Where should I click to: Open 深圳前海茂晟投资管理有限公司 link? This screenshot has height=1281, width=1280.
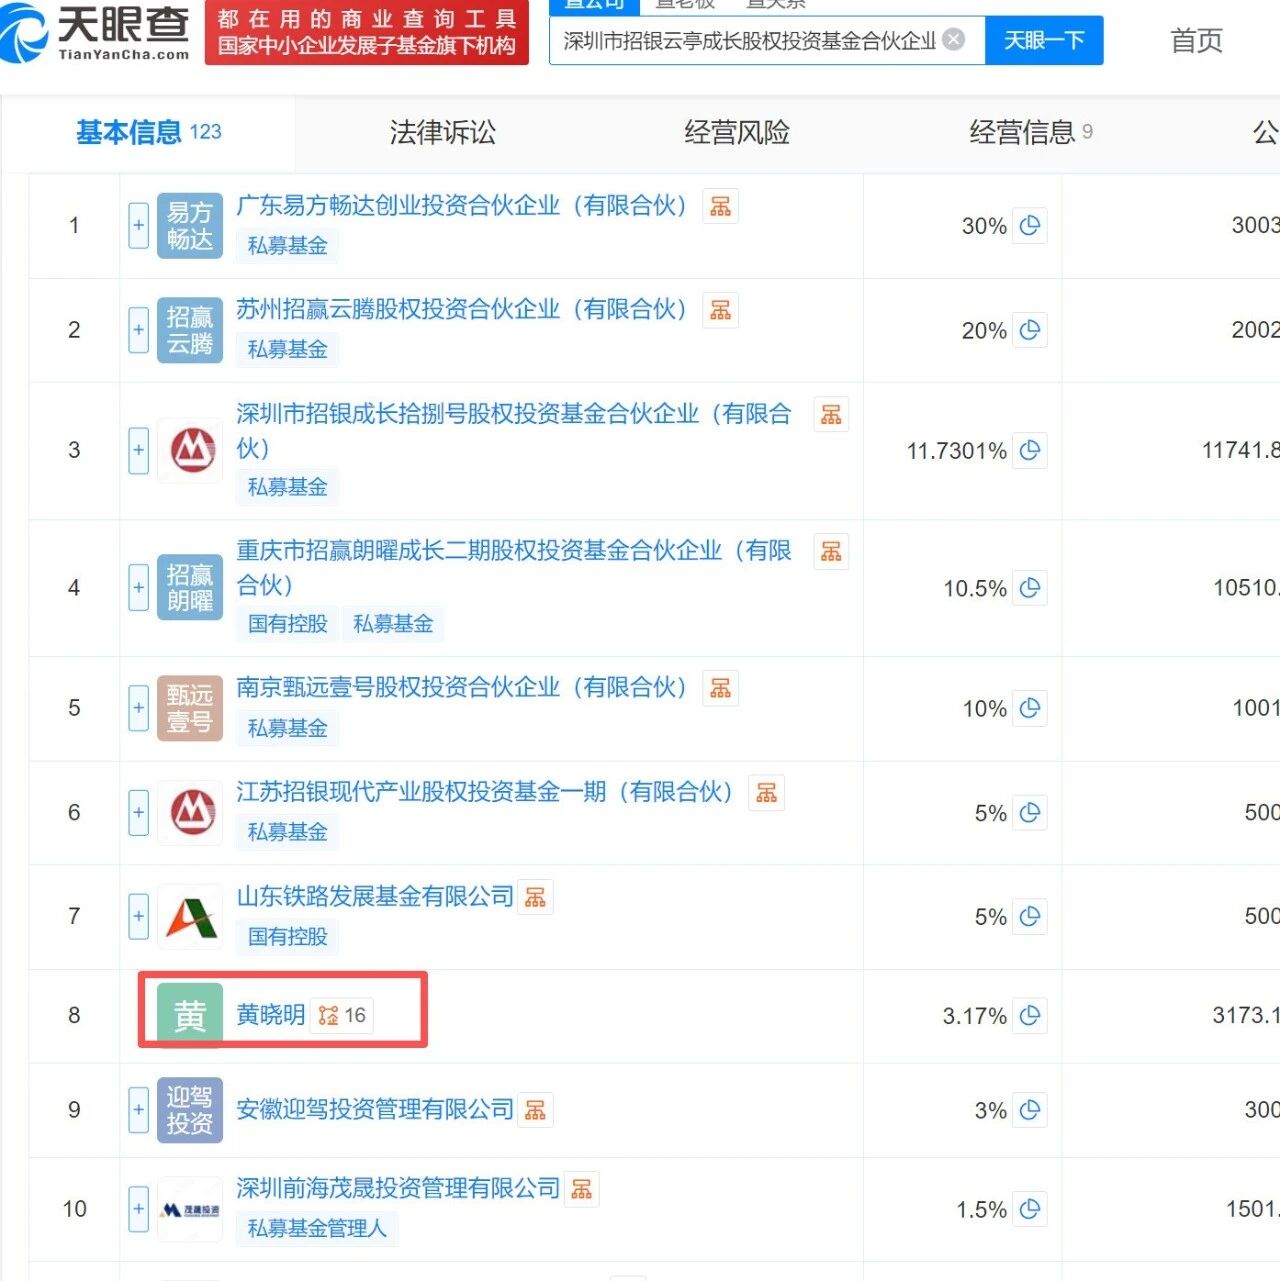(x=398, y=1189)
